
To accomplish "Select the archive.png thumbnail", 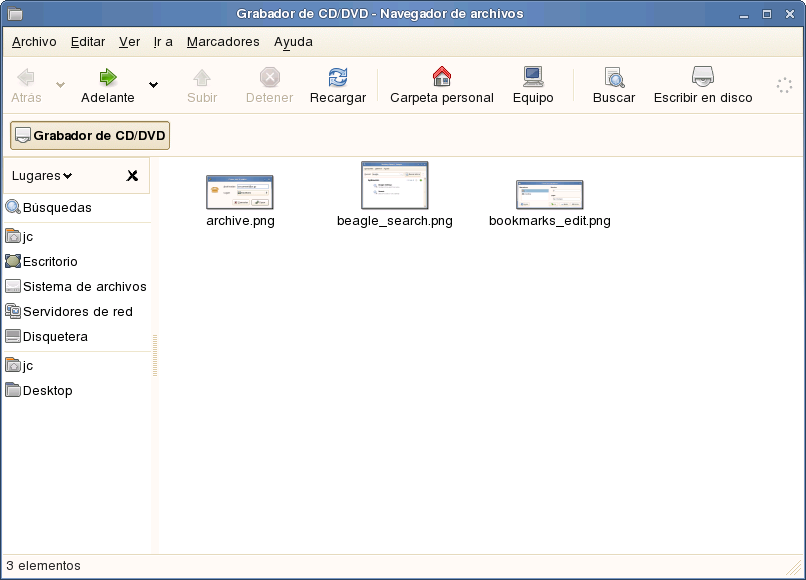I will coord(240,192).
